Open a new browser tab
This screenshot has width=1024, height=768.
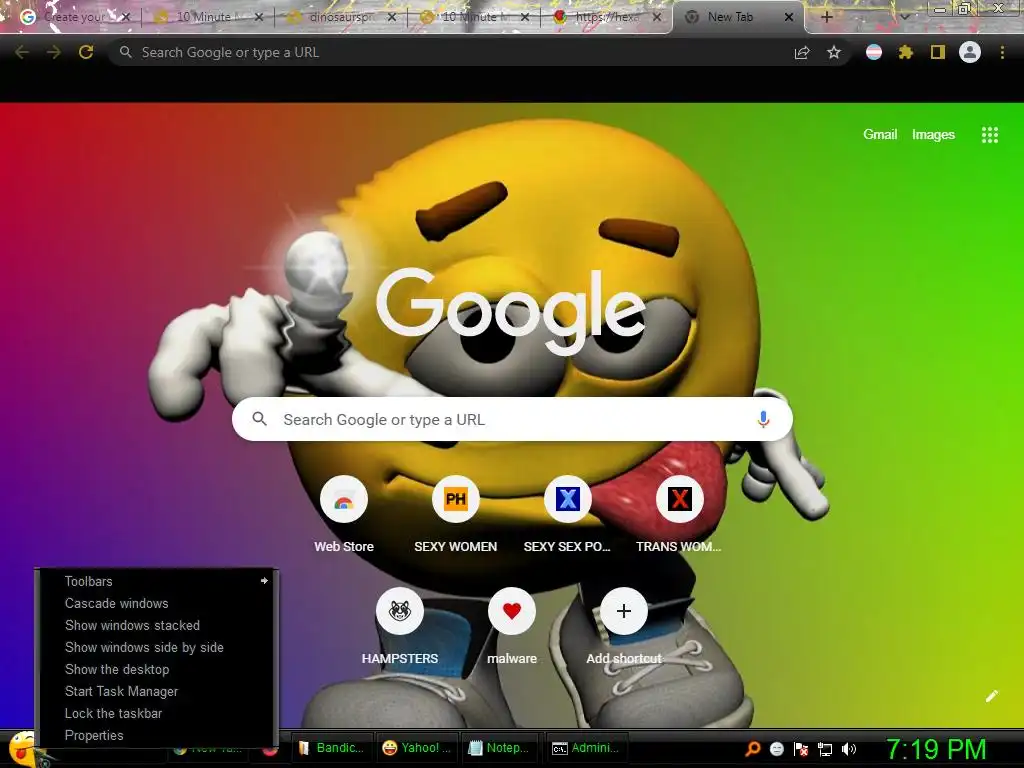tap(826, 17)
